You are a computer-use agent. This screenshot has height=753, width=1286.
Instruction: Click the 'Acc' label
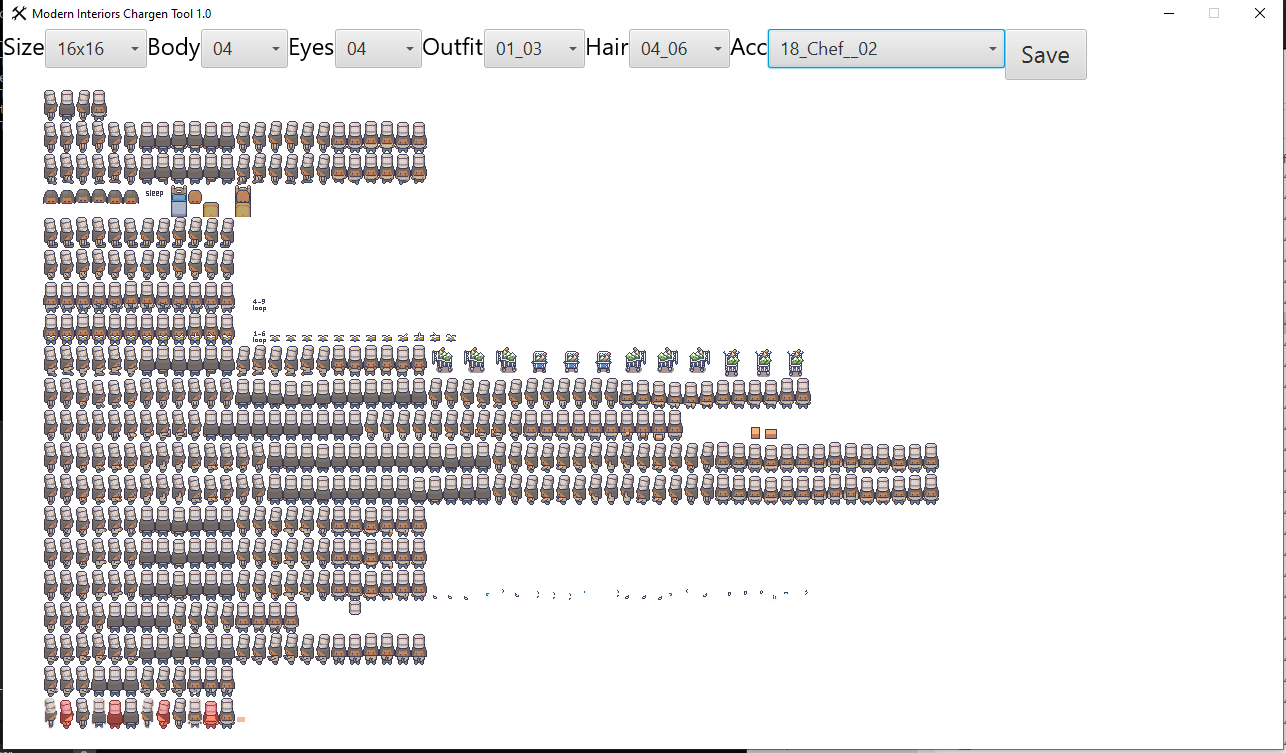pos(749,47)
